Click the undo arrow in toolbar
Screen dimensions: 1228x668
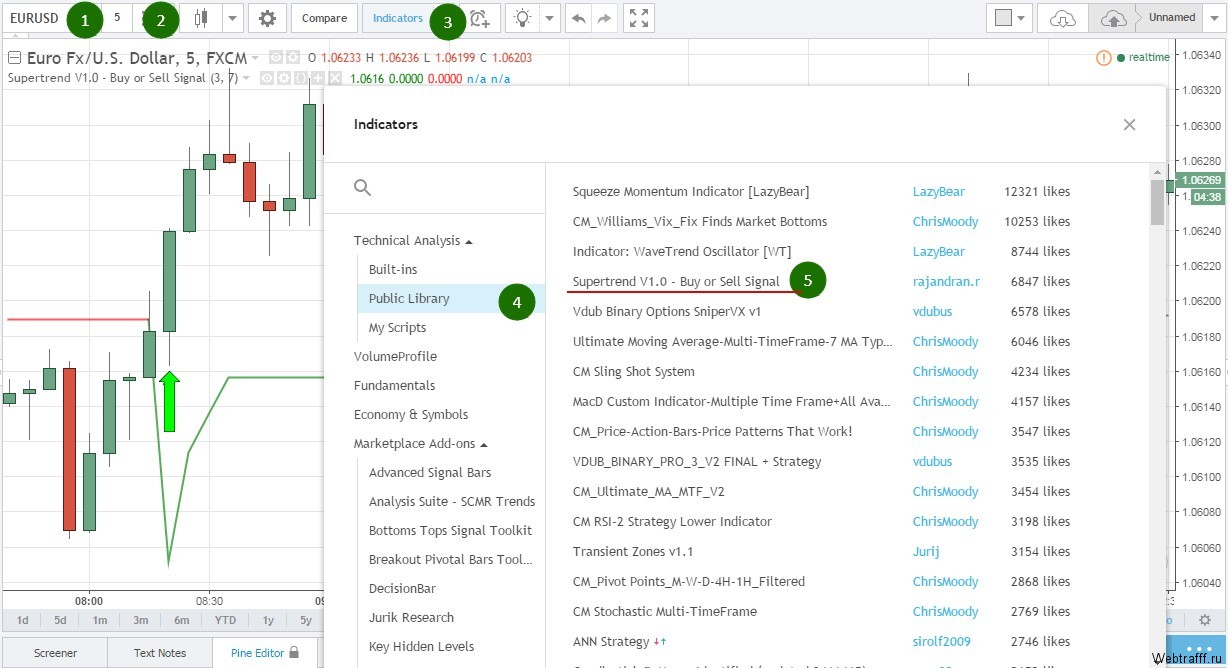(578, 17)
